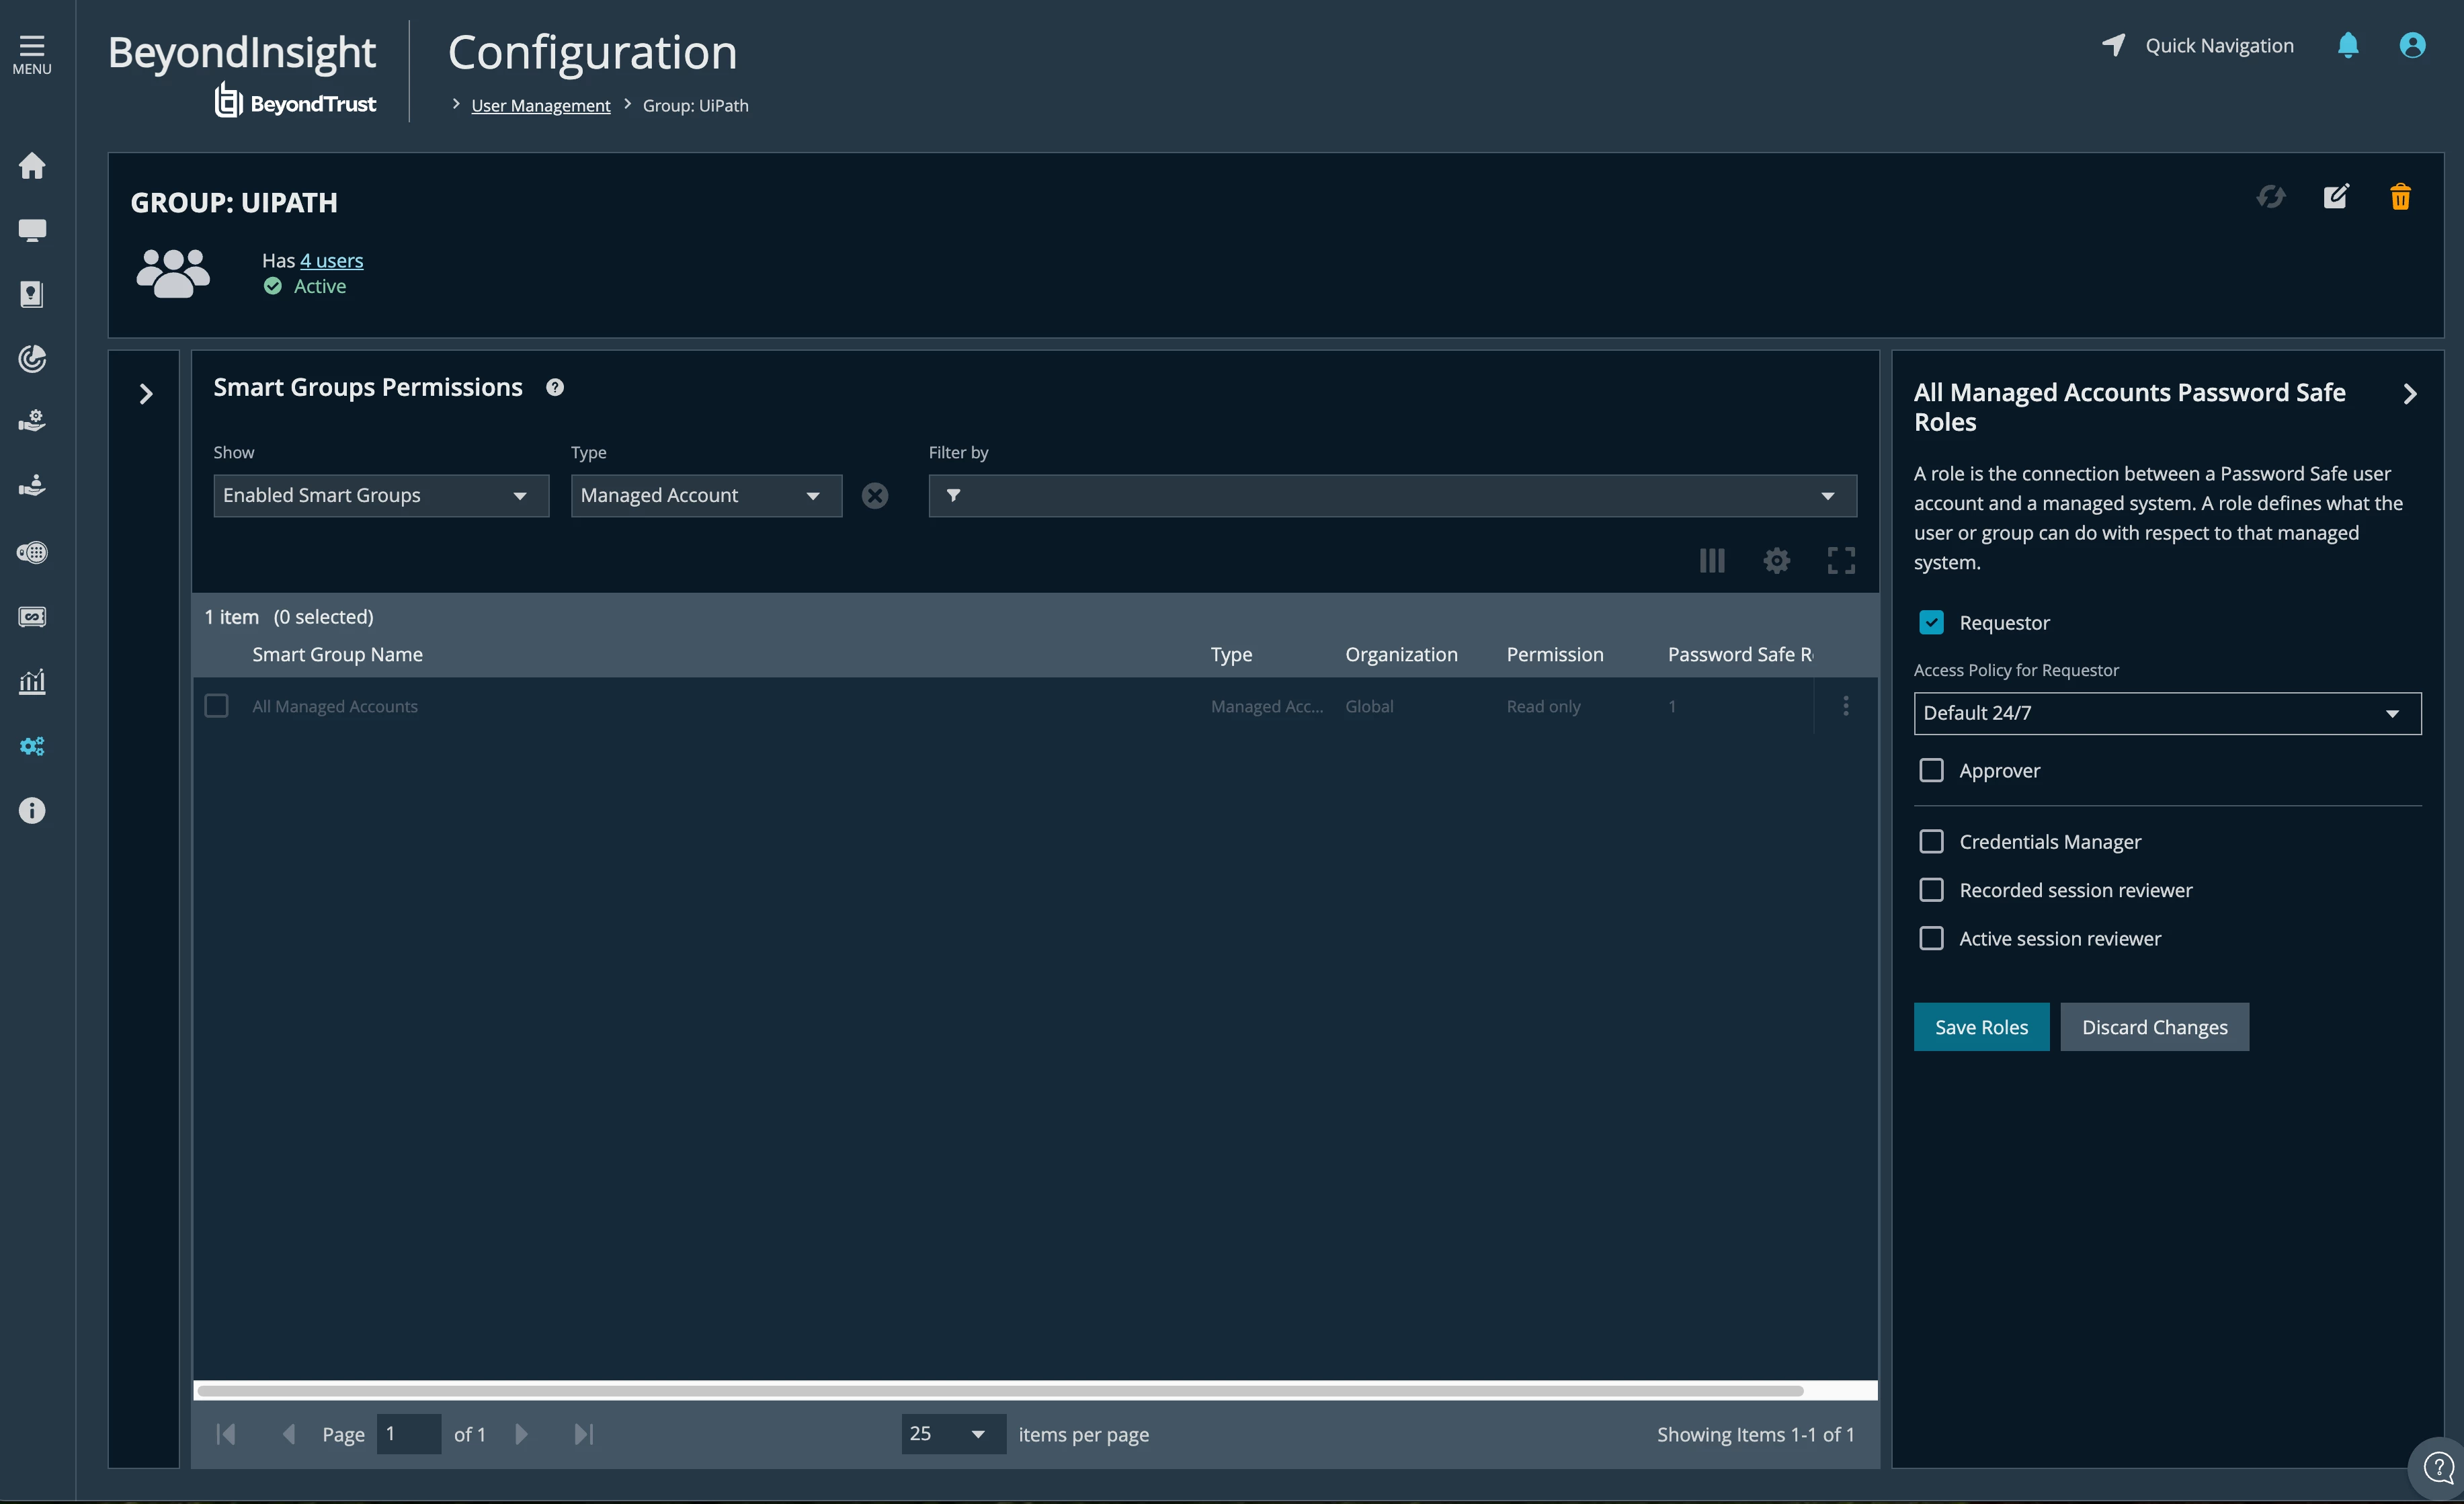The image size is (2464, 1504).
Task: Open row actions for All Managed Accounts
Action: click(1846, 706)
